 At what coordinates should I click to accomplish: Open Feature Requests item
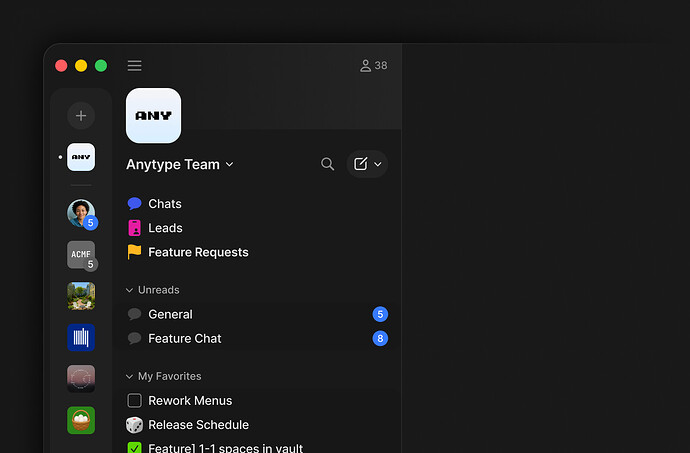pos(257,252)
